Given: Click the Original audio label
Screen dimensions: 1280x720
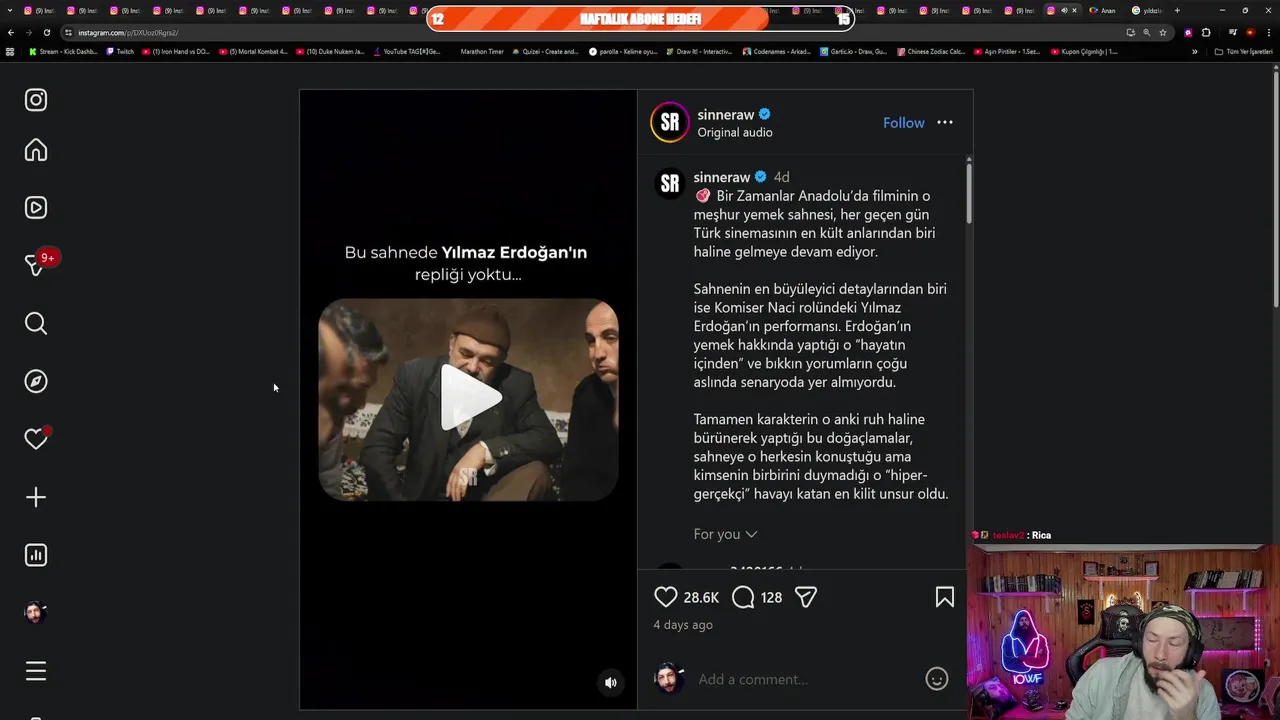Looking at the screenshot, I should click(735, 132).
